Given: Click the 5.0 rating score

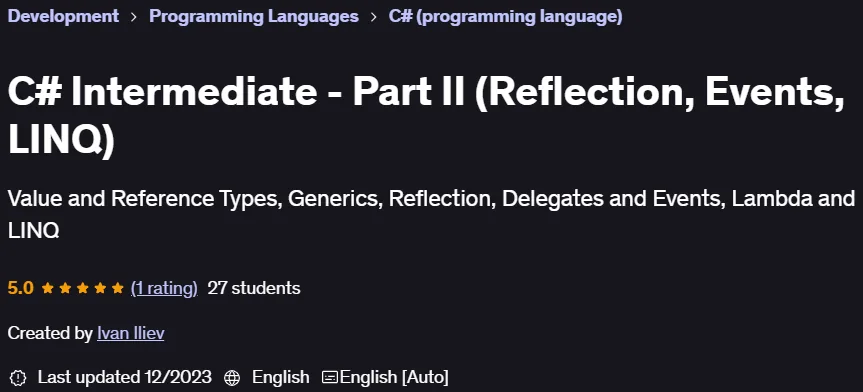Looking at the screenshot, I should [x=21, y=288].
